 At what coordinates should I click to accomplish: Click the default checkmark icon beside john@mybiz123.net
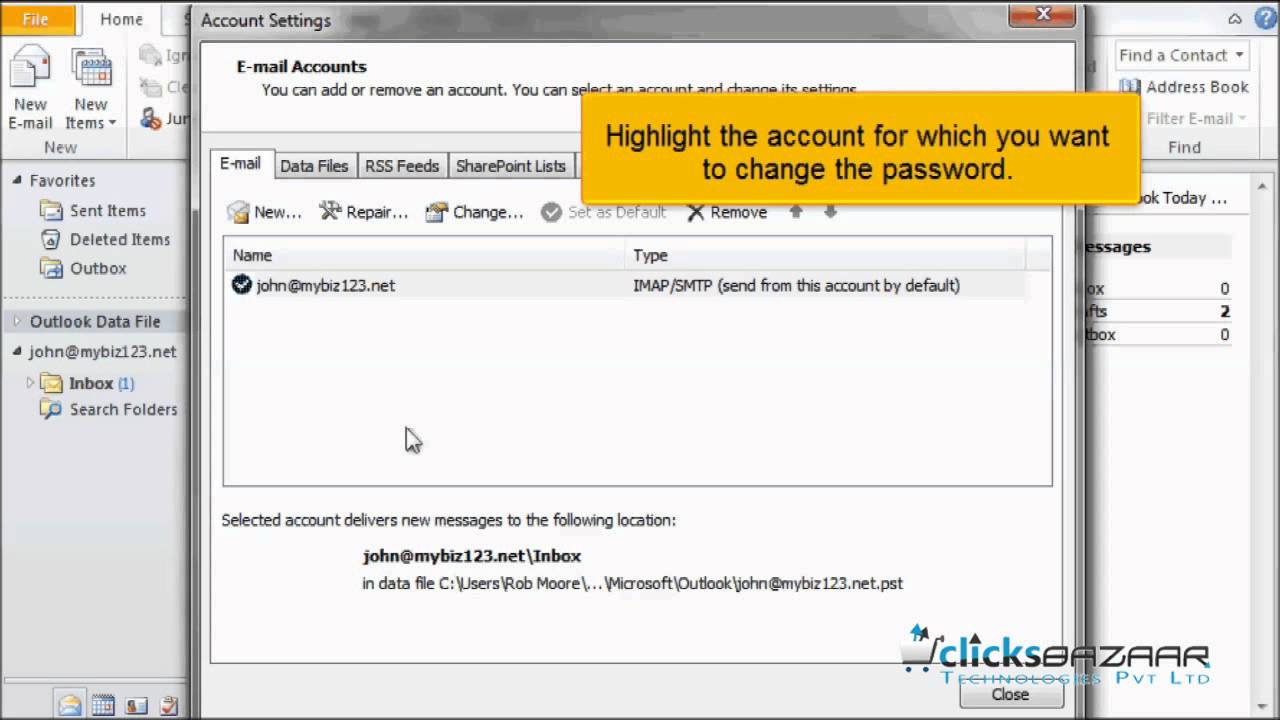[x=241, y=285]
